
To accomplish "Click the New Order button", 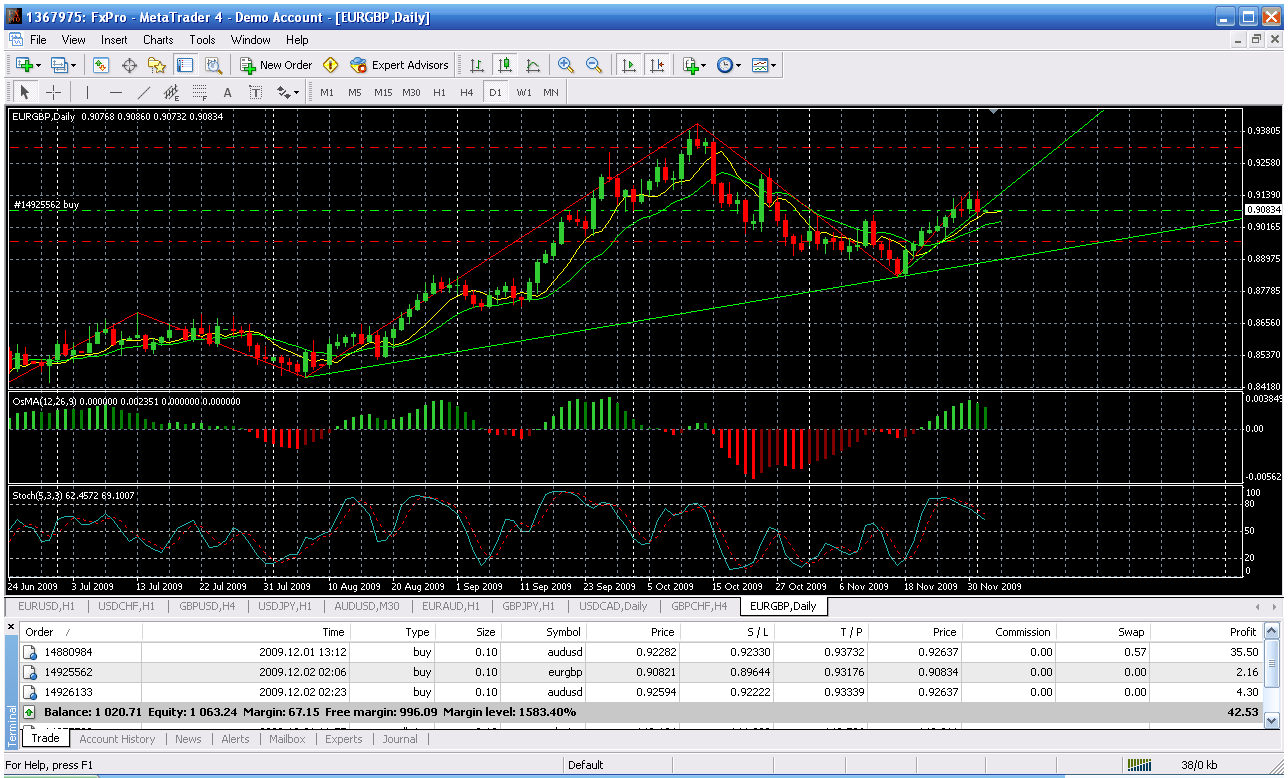I will [x=276, y=65].
